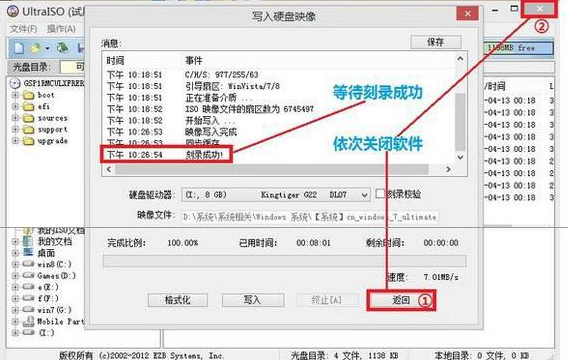Select the 桌面 desktop icon in local tree
568x360 pixels.
tap(28, 252)
